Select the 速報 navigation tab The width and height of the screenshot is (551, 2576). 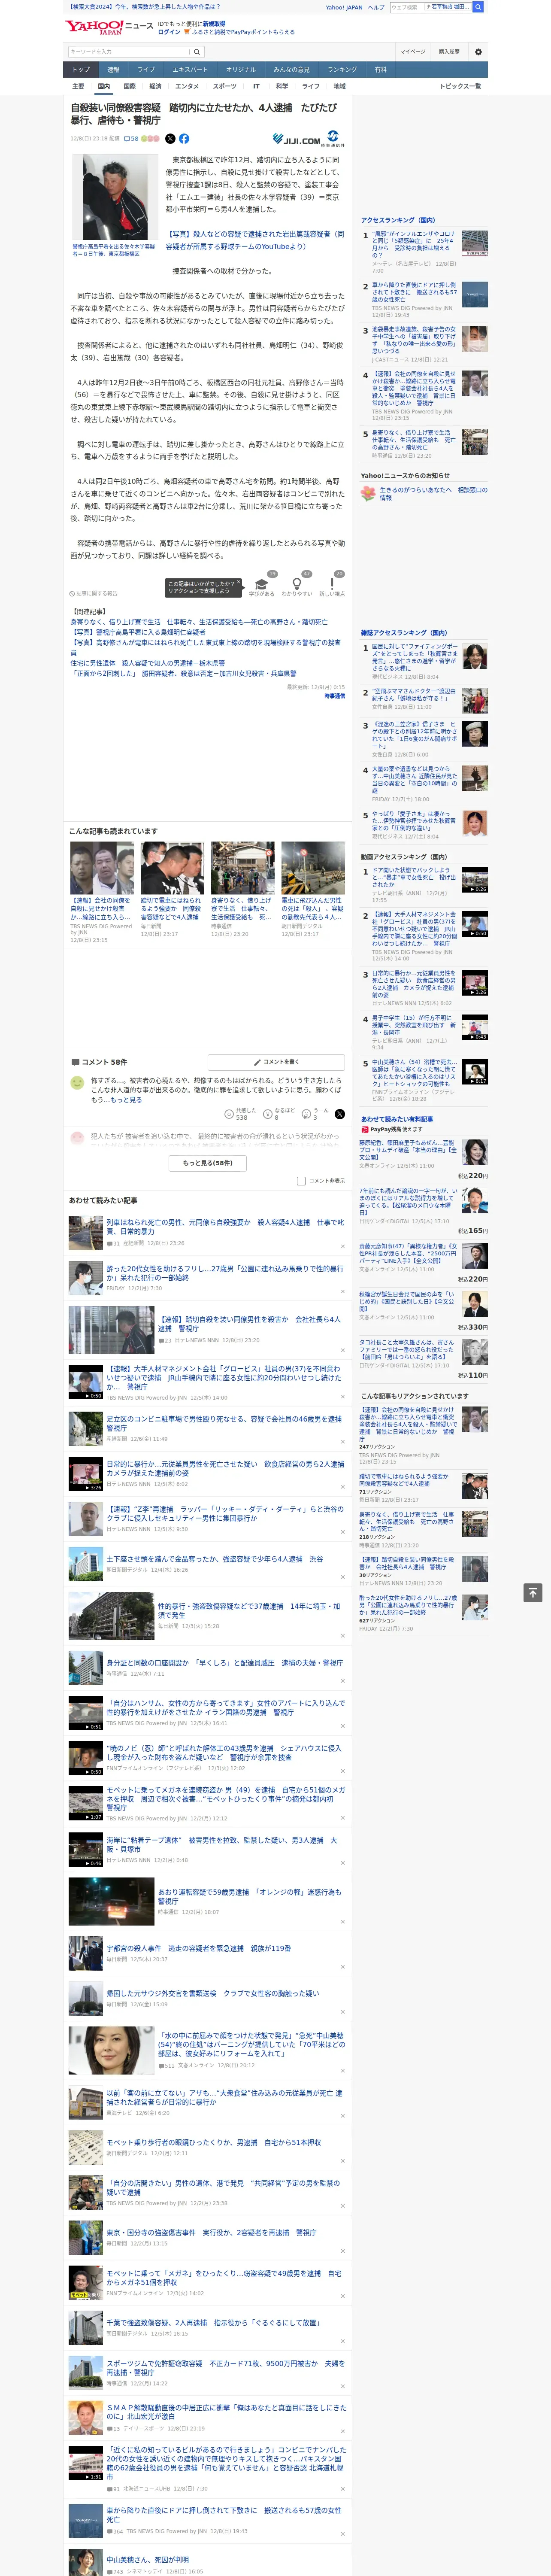(113, 70)
